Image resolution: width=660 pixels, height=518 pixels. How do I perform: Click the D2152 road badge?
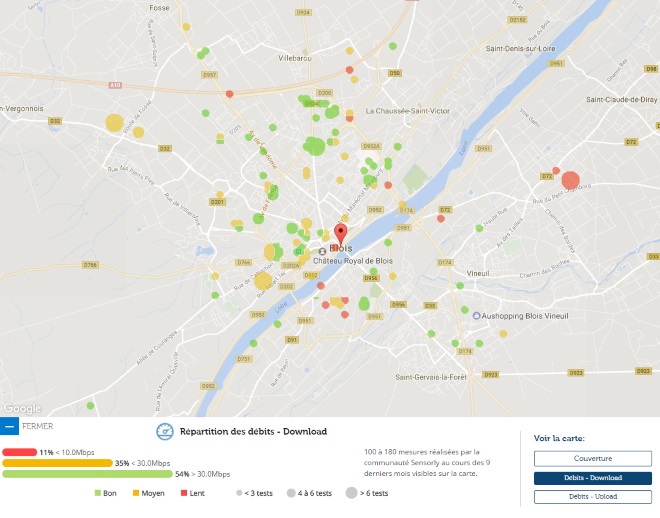point(517,20)
